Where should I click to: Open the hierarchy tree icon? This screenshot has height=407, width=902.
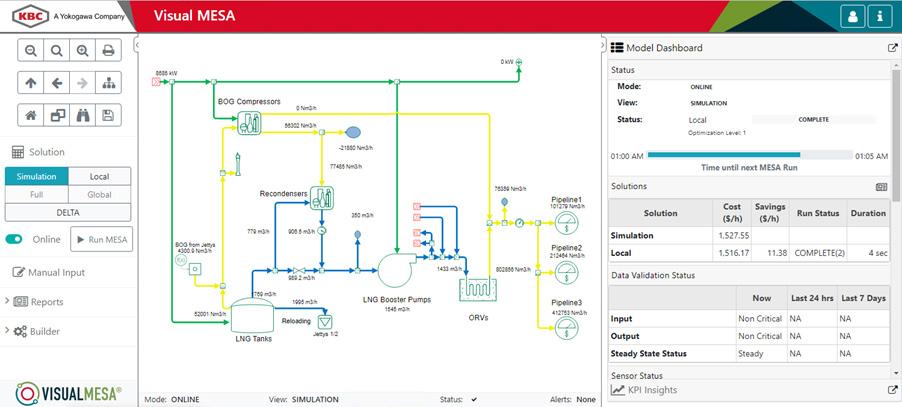point(108,83)
